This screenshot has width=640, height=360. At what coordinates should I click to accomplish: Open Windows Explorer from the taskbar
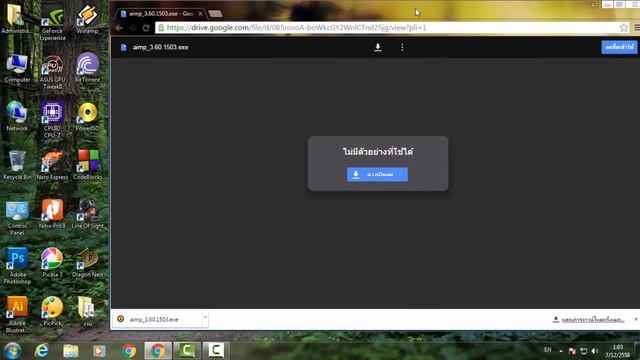point(71,351)
